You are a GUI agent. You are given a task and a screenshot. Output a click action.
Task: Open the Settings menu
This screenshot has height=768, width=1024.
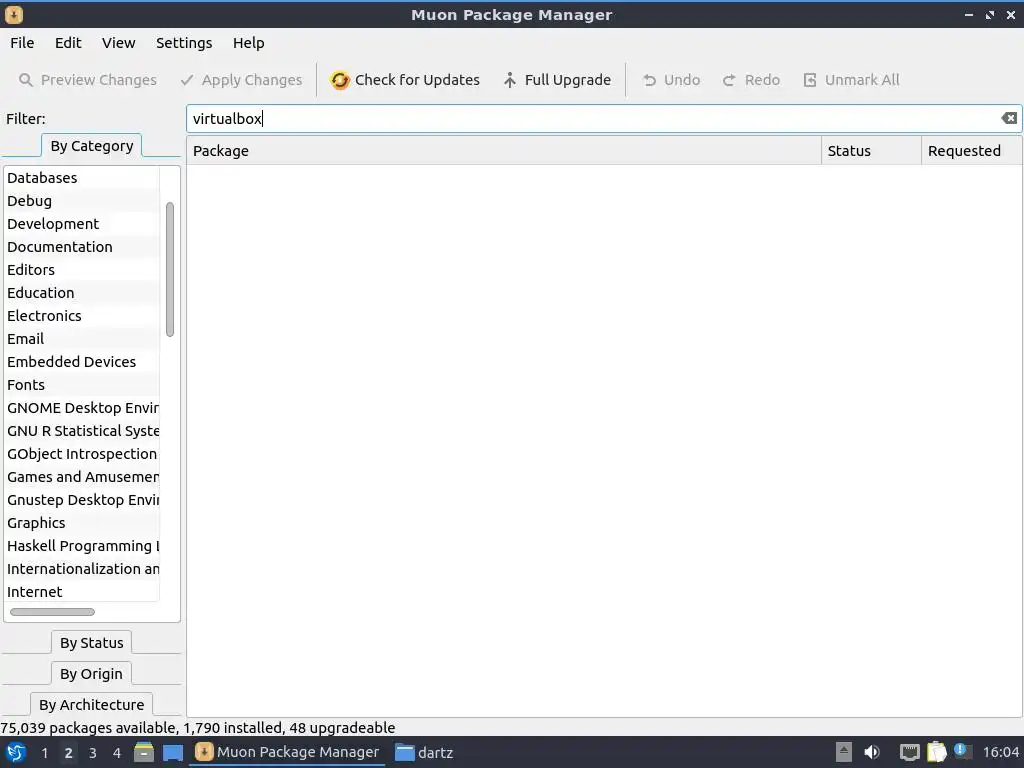click(x=184, y=43)
